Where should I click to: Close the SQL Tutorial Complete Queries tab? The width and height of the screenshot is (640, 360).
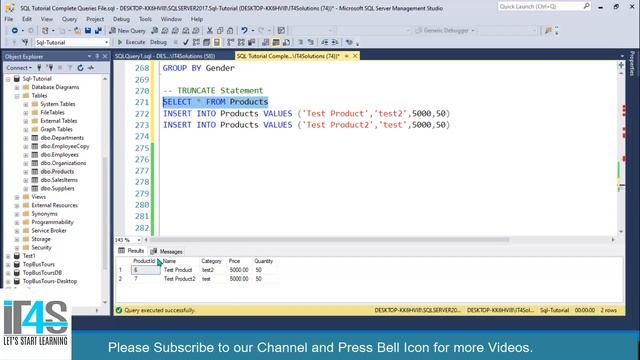(x=355, y=56)
